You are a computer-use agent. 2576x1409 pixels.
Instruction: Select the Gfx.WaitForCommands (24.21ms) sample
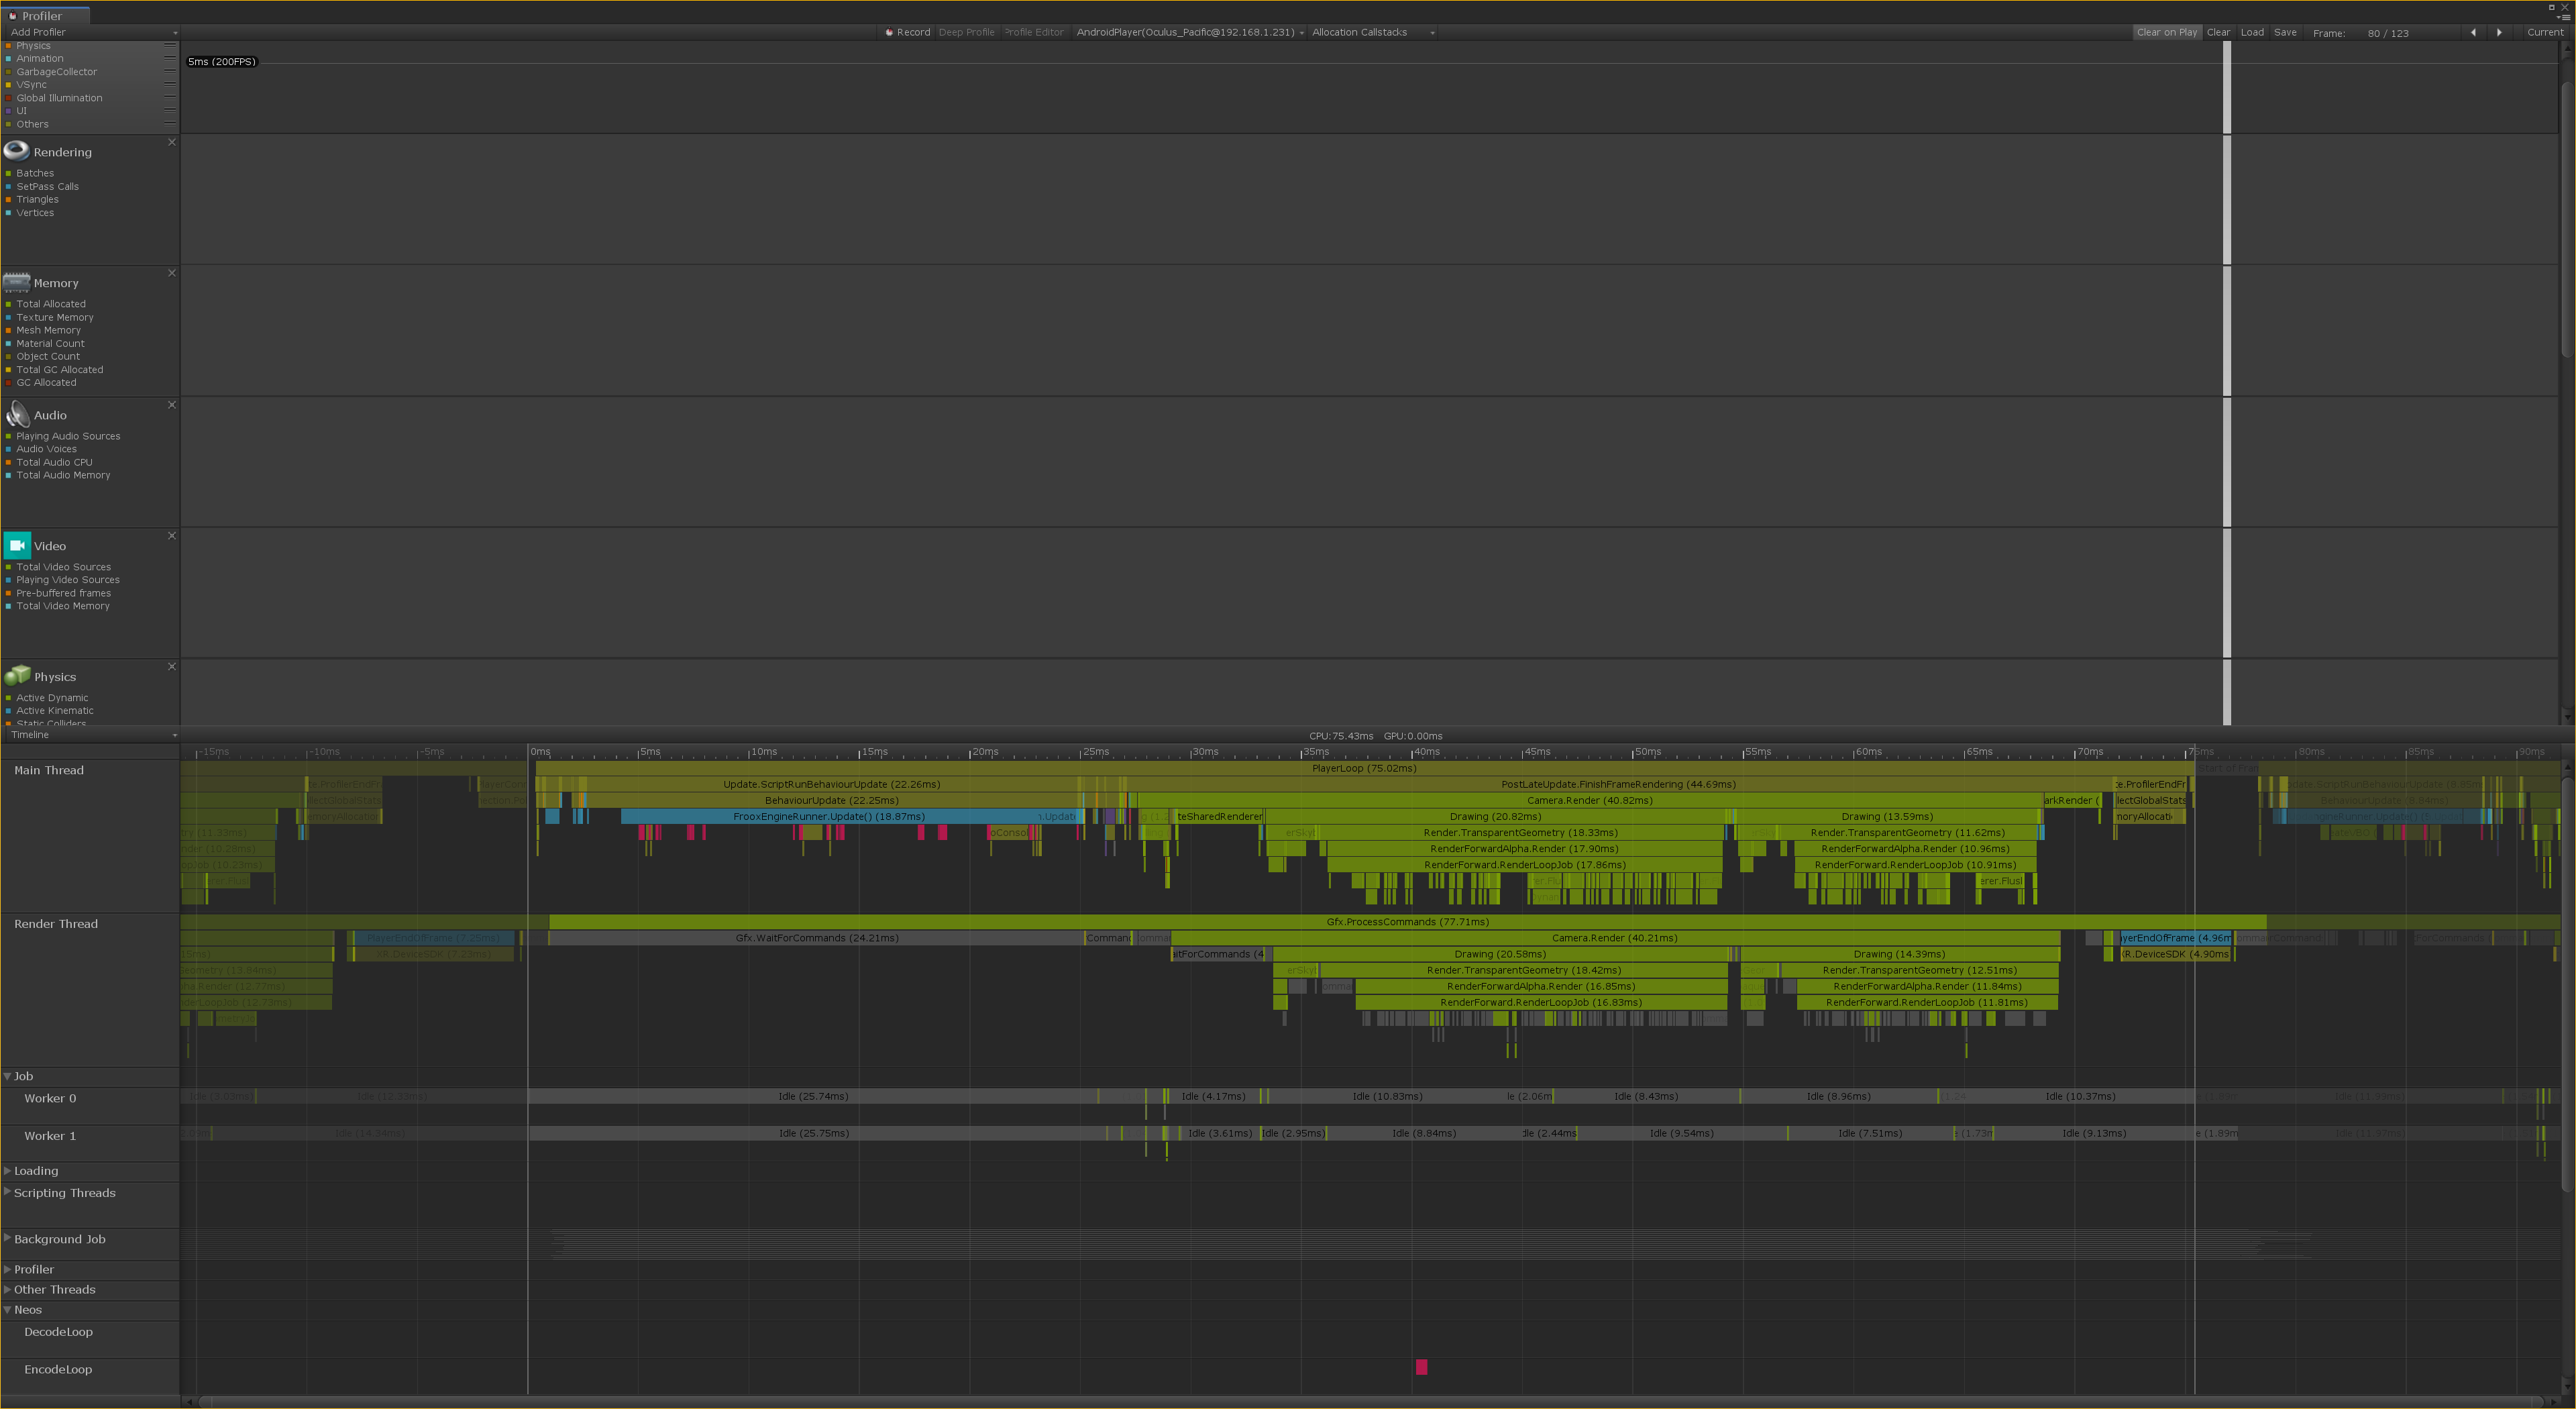pyautogui.click(x=817, y=938)
